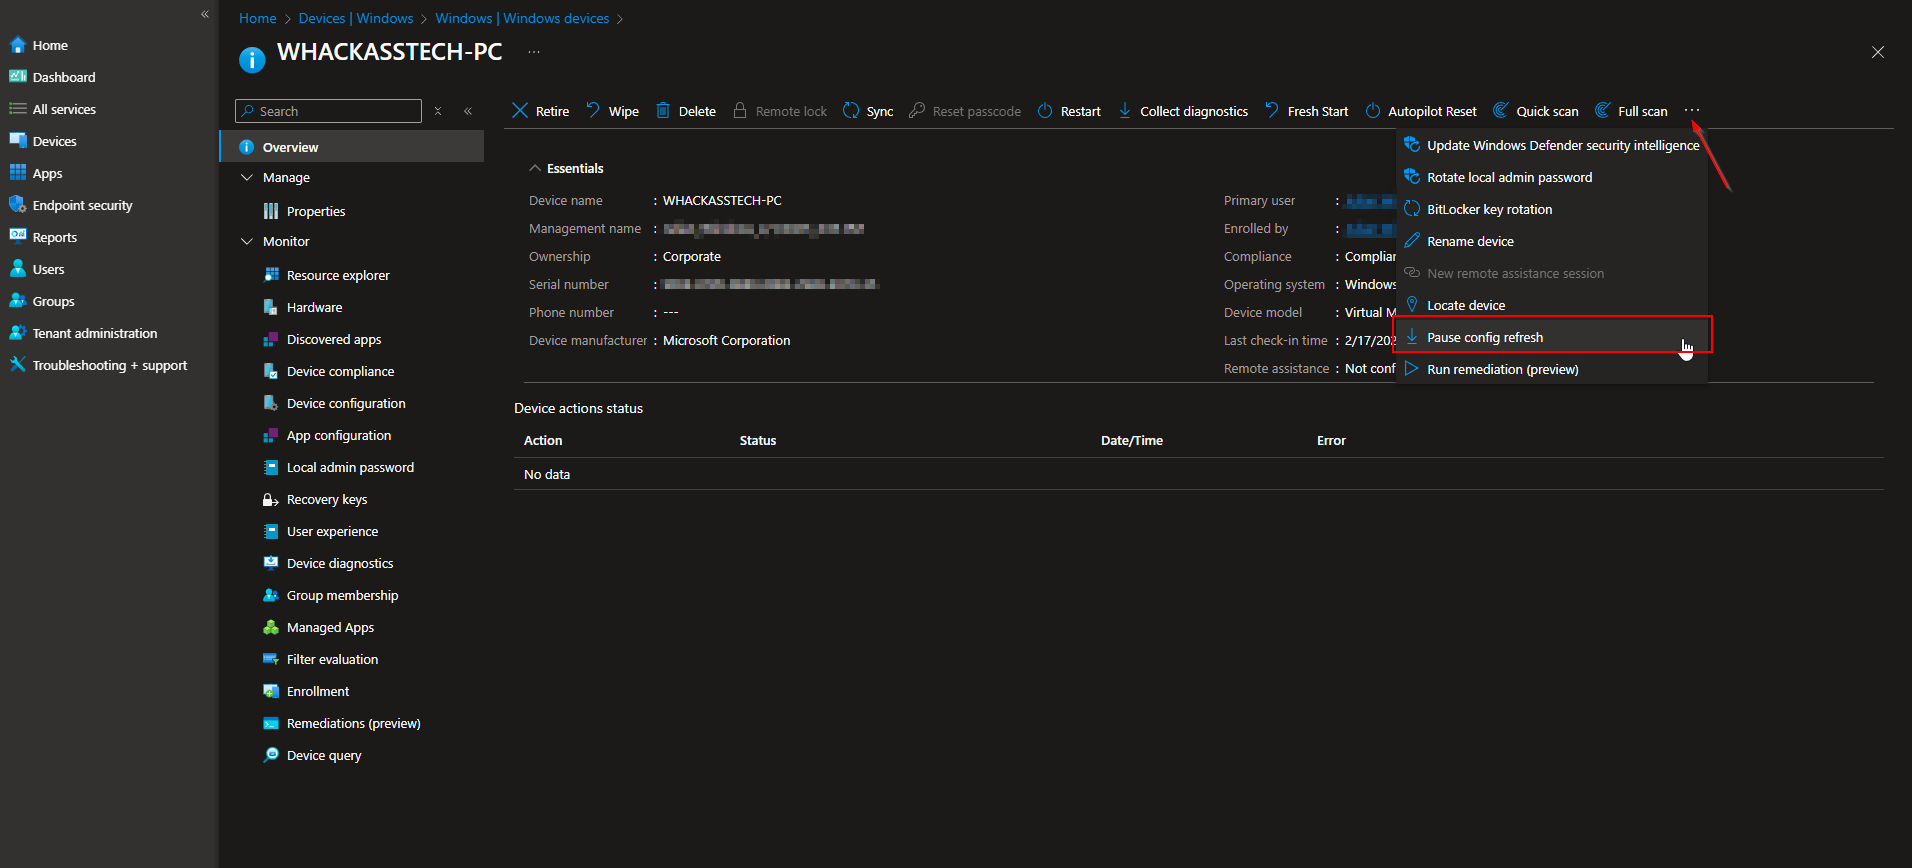Select Rotate local admin password
This screenshot has width=1912, height=868.
(1552, 177)
